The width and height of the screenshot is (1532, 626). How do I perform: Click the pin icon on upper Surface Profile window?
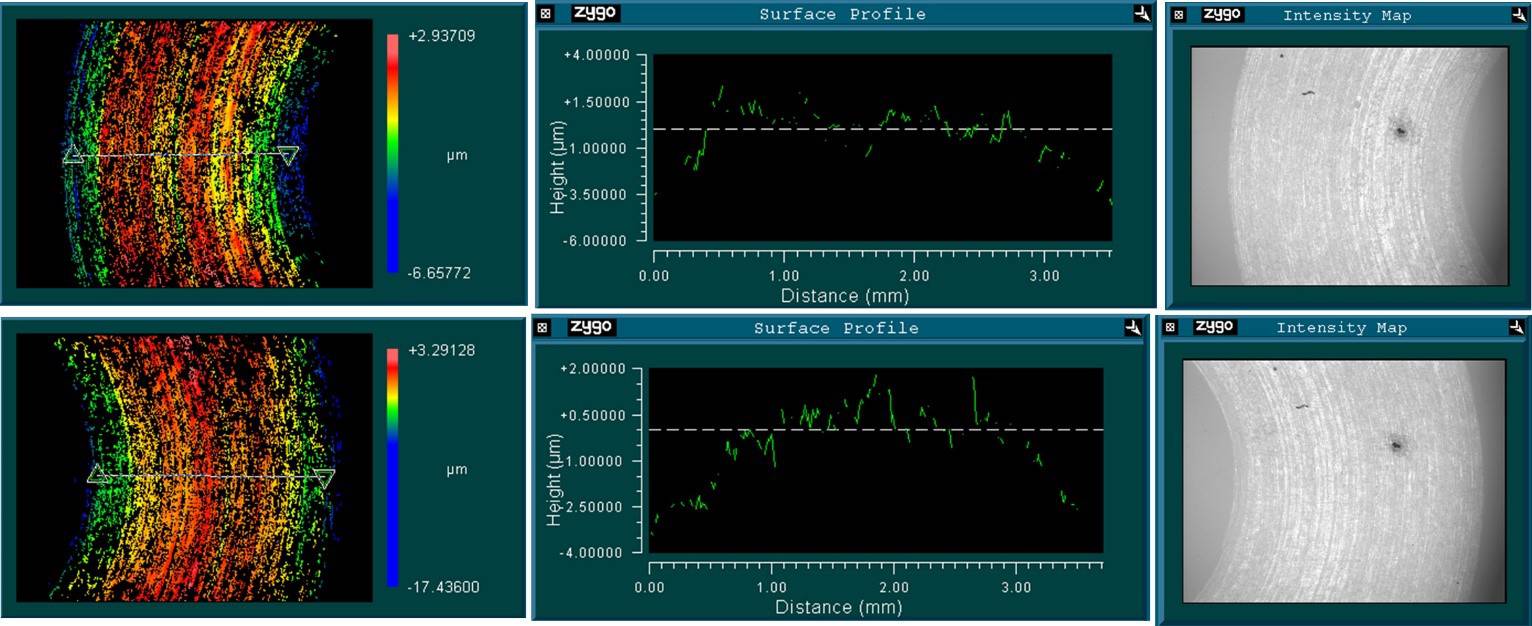click(x=1143, y=14)
